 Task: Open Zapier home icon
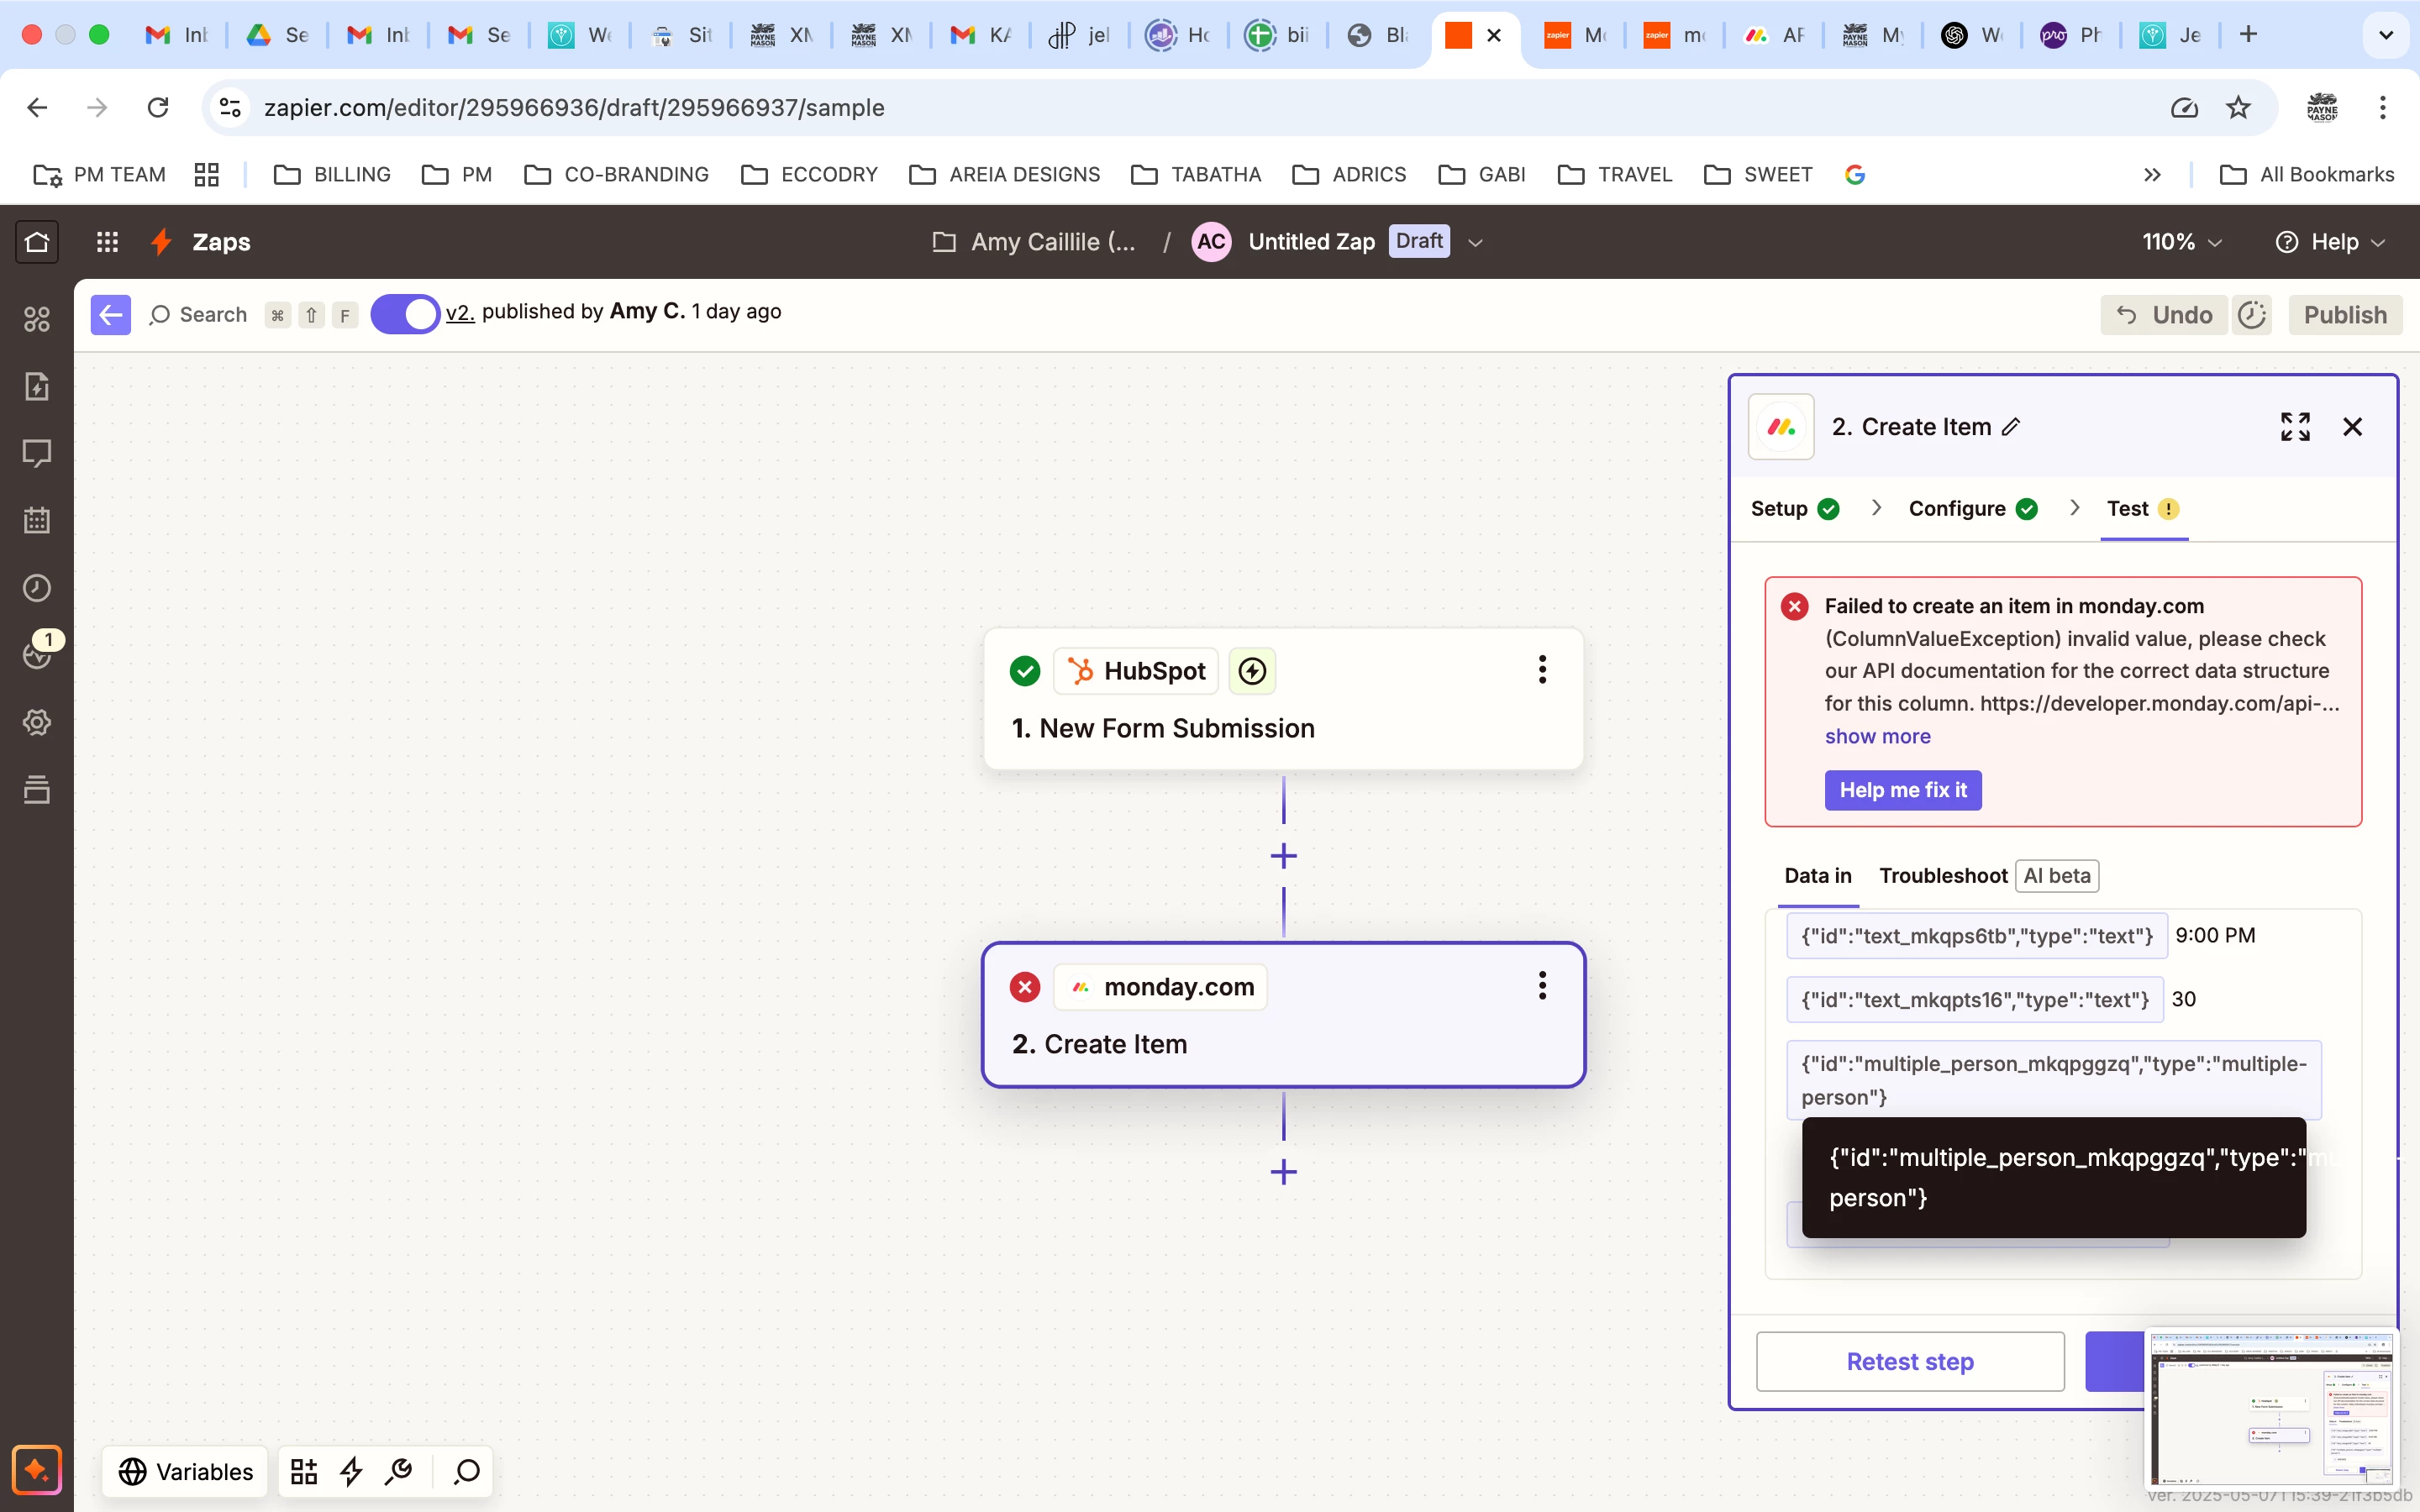point(37,242)
